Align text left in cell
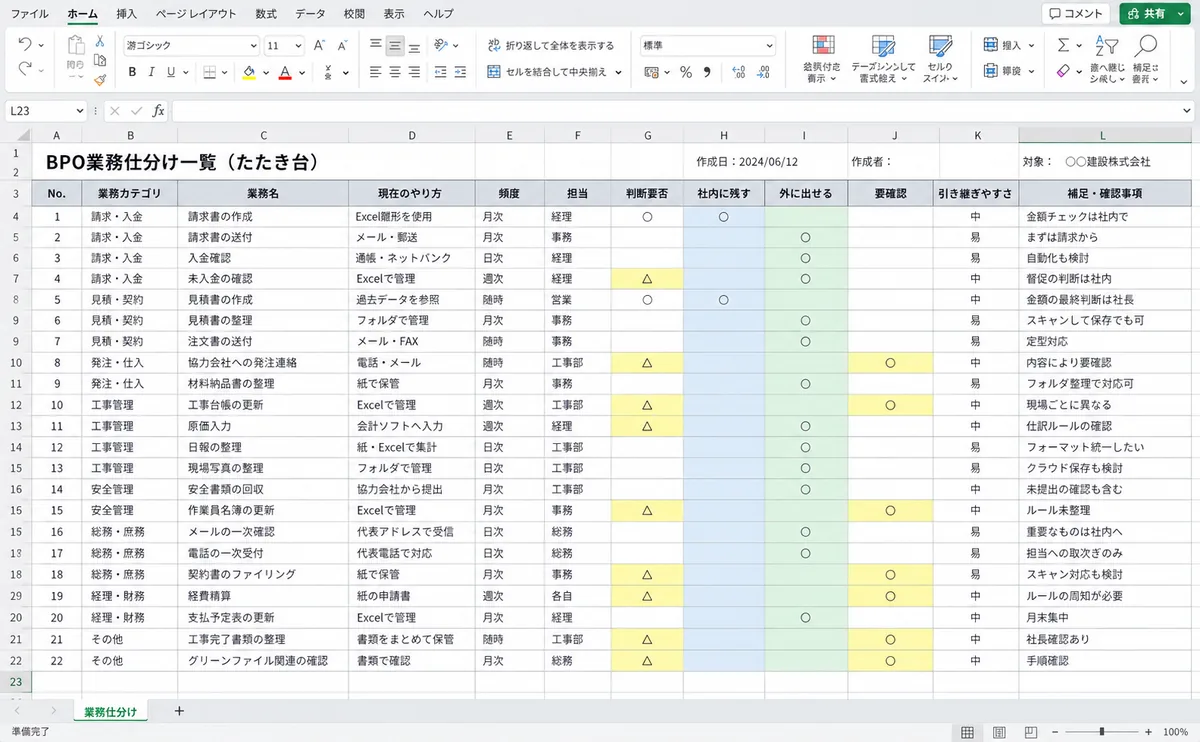 (376, 72)
